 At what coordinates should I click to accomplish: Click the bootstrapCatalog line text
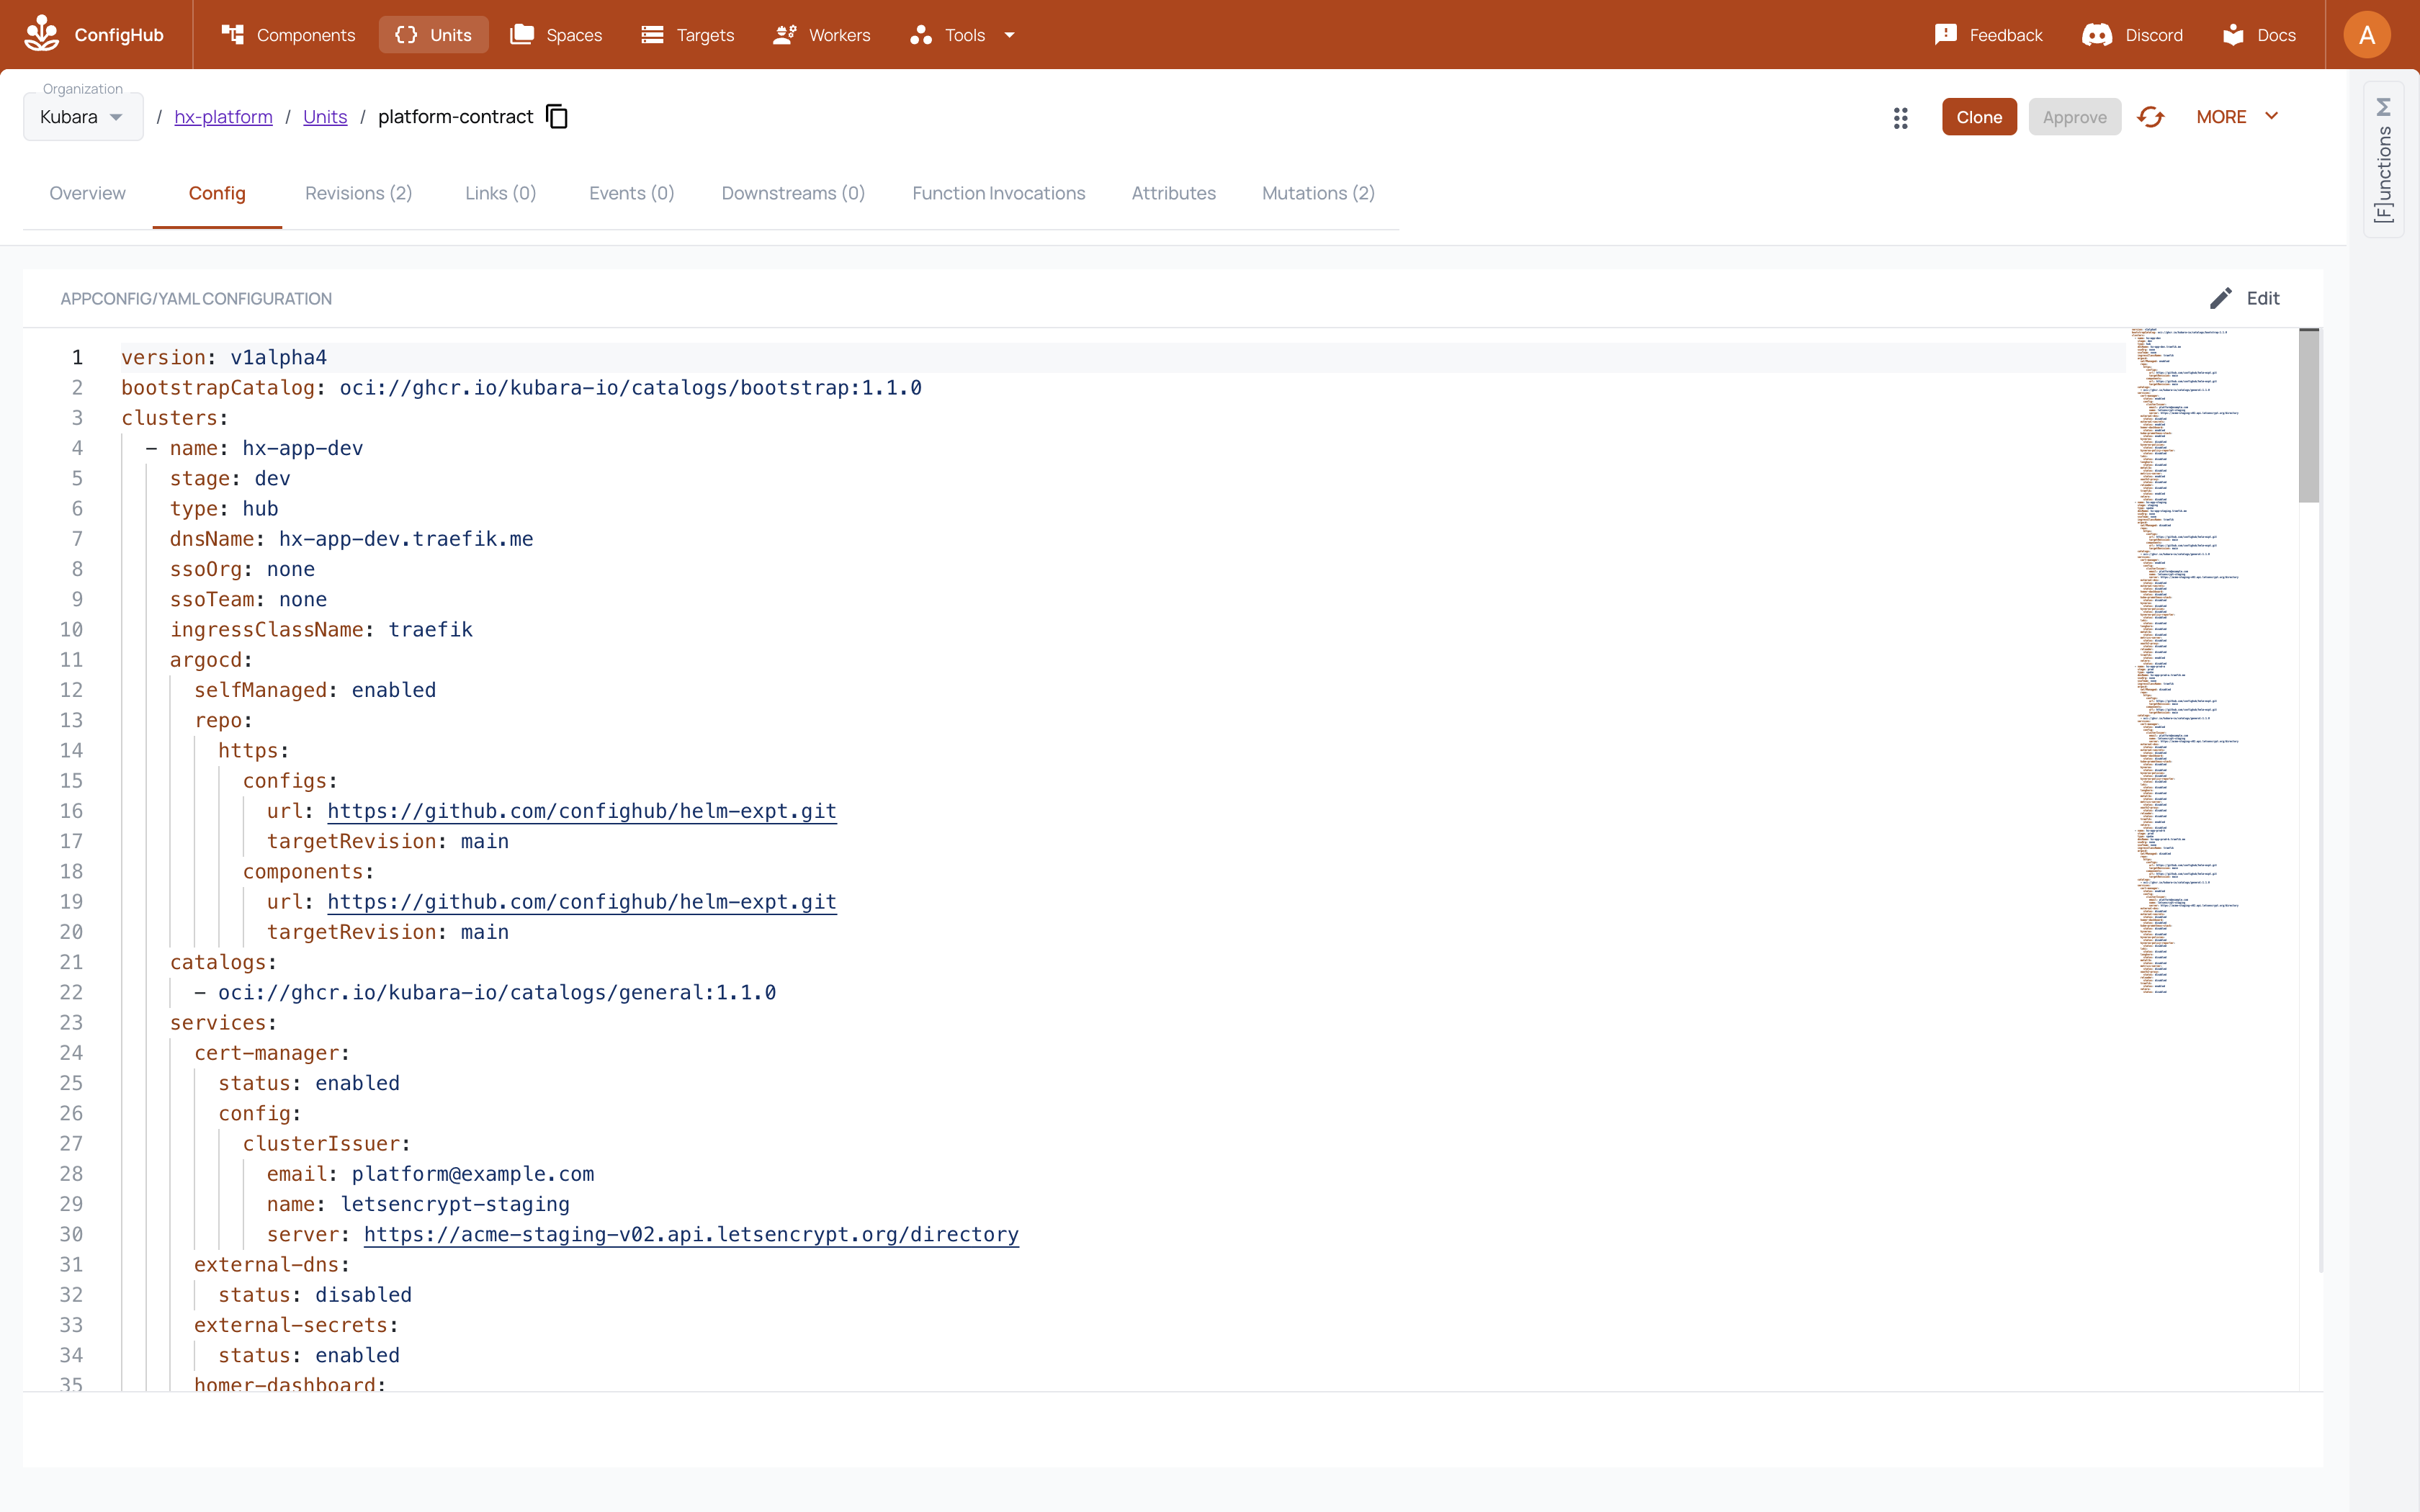(521, 387)
